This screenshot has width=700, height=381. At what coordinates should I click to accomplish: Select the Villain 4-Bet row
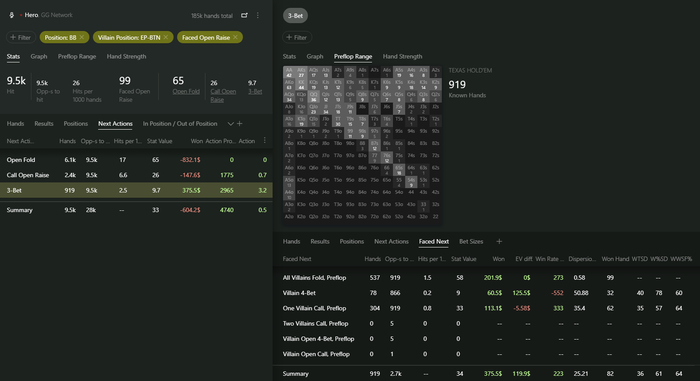coord(486,293)
